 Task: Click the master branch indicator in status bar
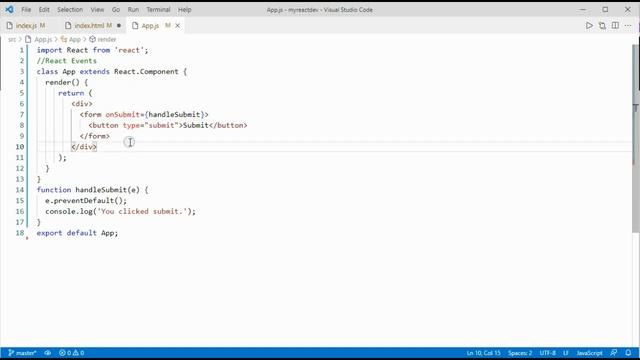click(22, 353)
